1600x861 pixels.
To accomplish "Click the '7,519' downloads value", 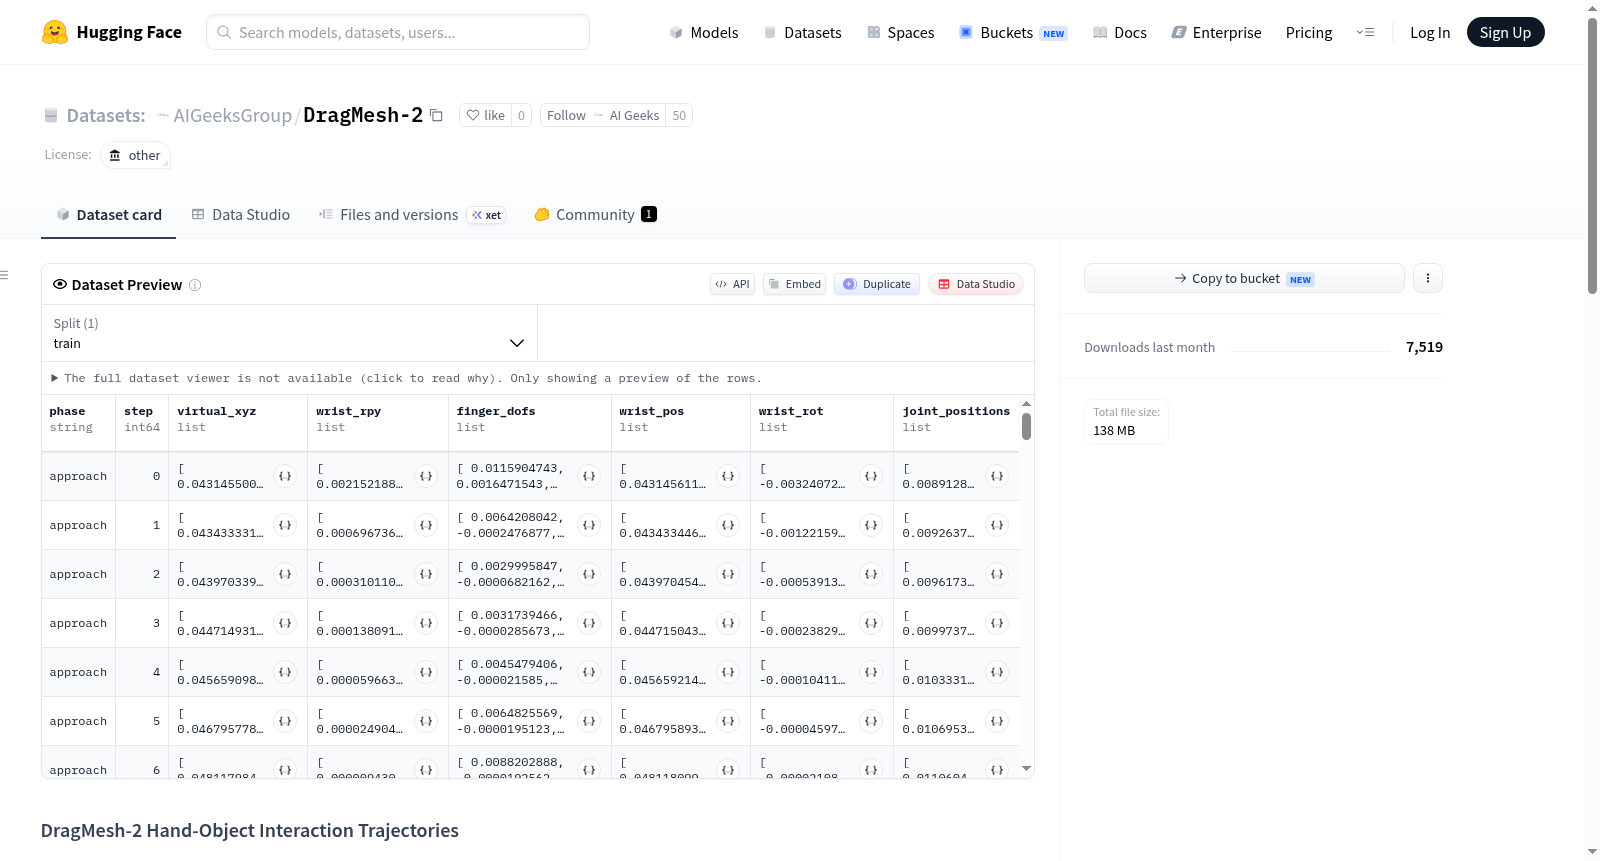I will pos(1424,347).
